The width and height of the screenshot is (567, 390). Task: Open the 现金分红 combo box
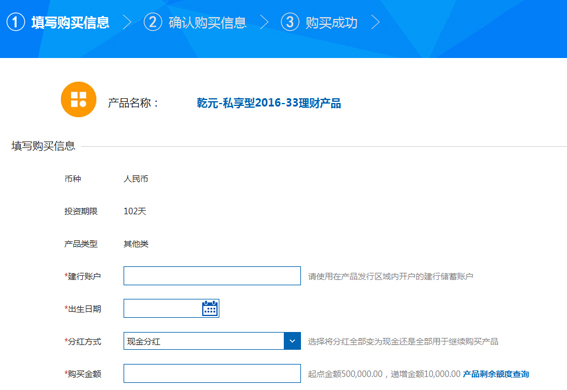click(x=212, y=341)
